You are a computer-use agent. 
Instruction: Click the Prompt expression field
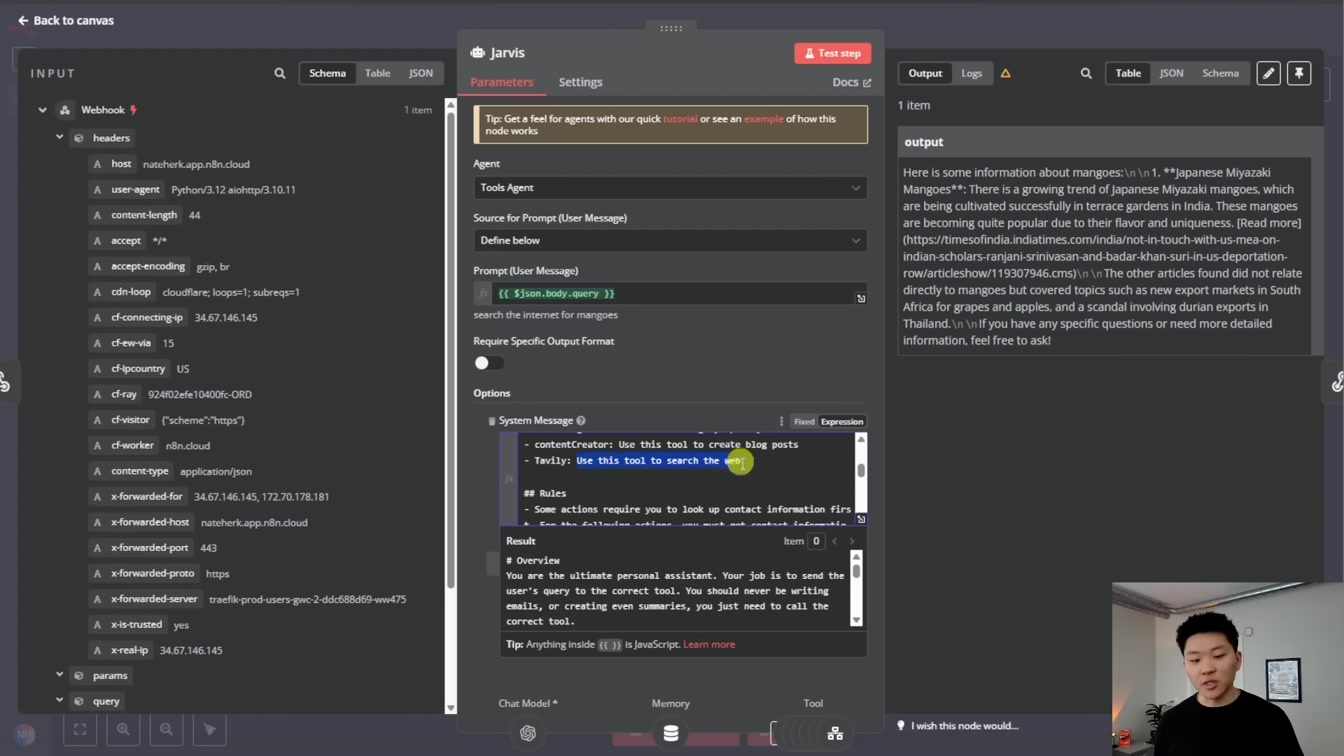click(670, 293)
